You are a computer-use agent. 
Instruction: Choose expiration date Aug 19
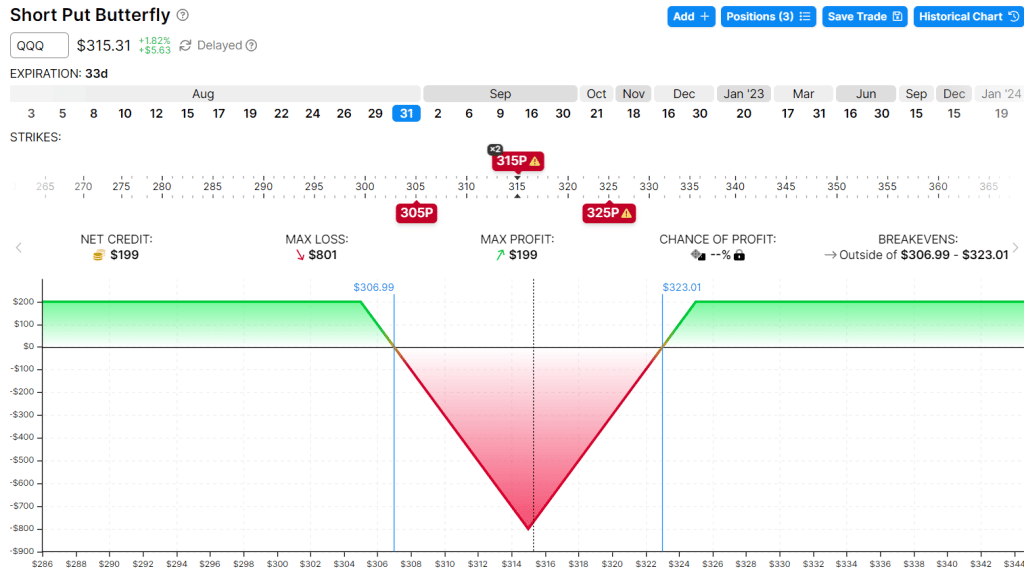point(250,113)
